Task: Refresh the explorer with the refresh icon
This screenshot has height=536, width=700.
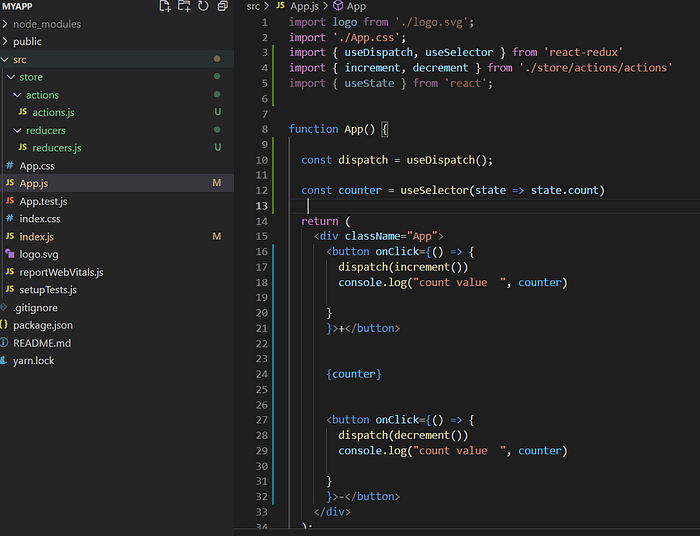Action: click(x=203, y=6)
